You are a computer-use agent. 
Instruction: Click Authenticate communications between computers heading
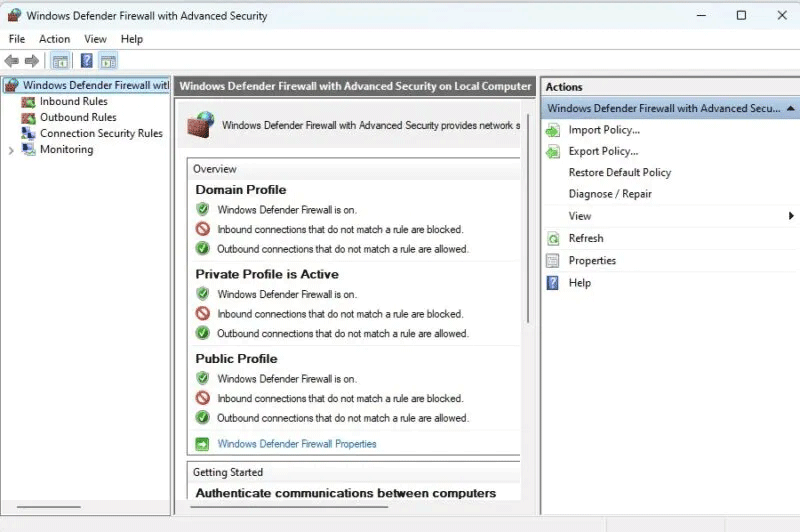(346, 493)
